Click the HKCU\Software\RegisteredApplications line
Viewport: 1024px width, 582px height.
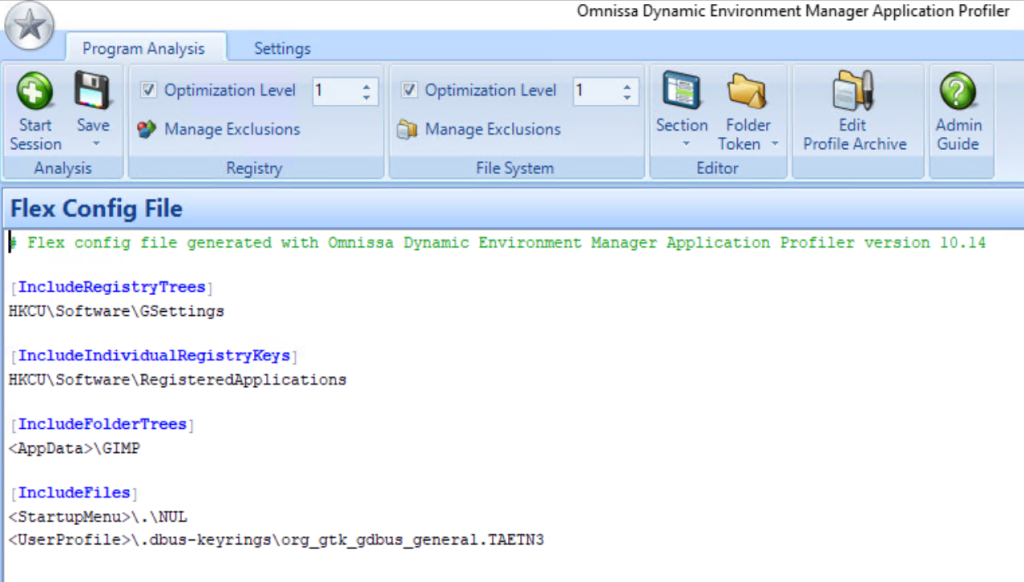178,380
